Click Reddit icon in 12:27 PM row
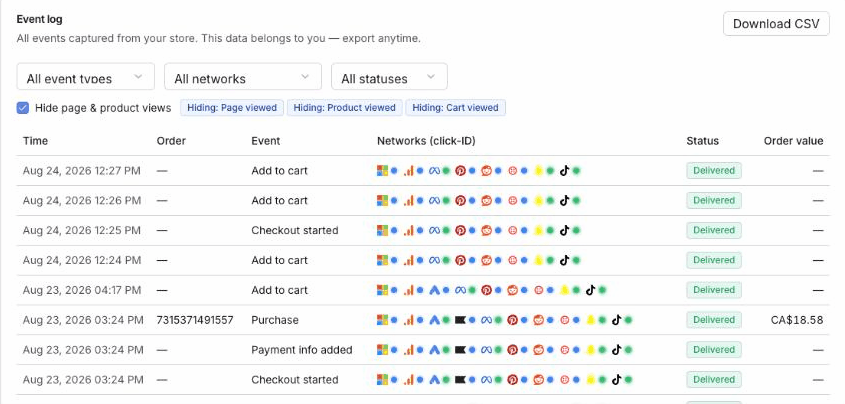The image size is (845, 404). click(x=486, y=171)
